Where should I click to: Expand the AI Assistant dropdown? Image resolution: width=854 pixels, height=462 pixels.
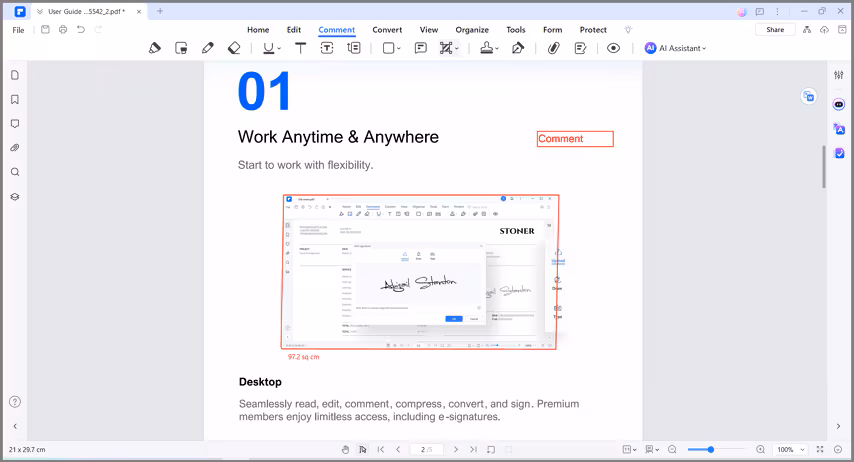tap(676, 48)
